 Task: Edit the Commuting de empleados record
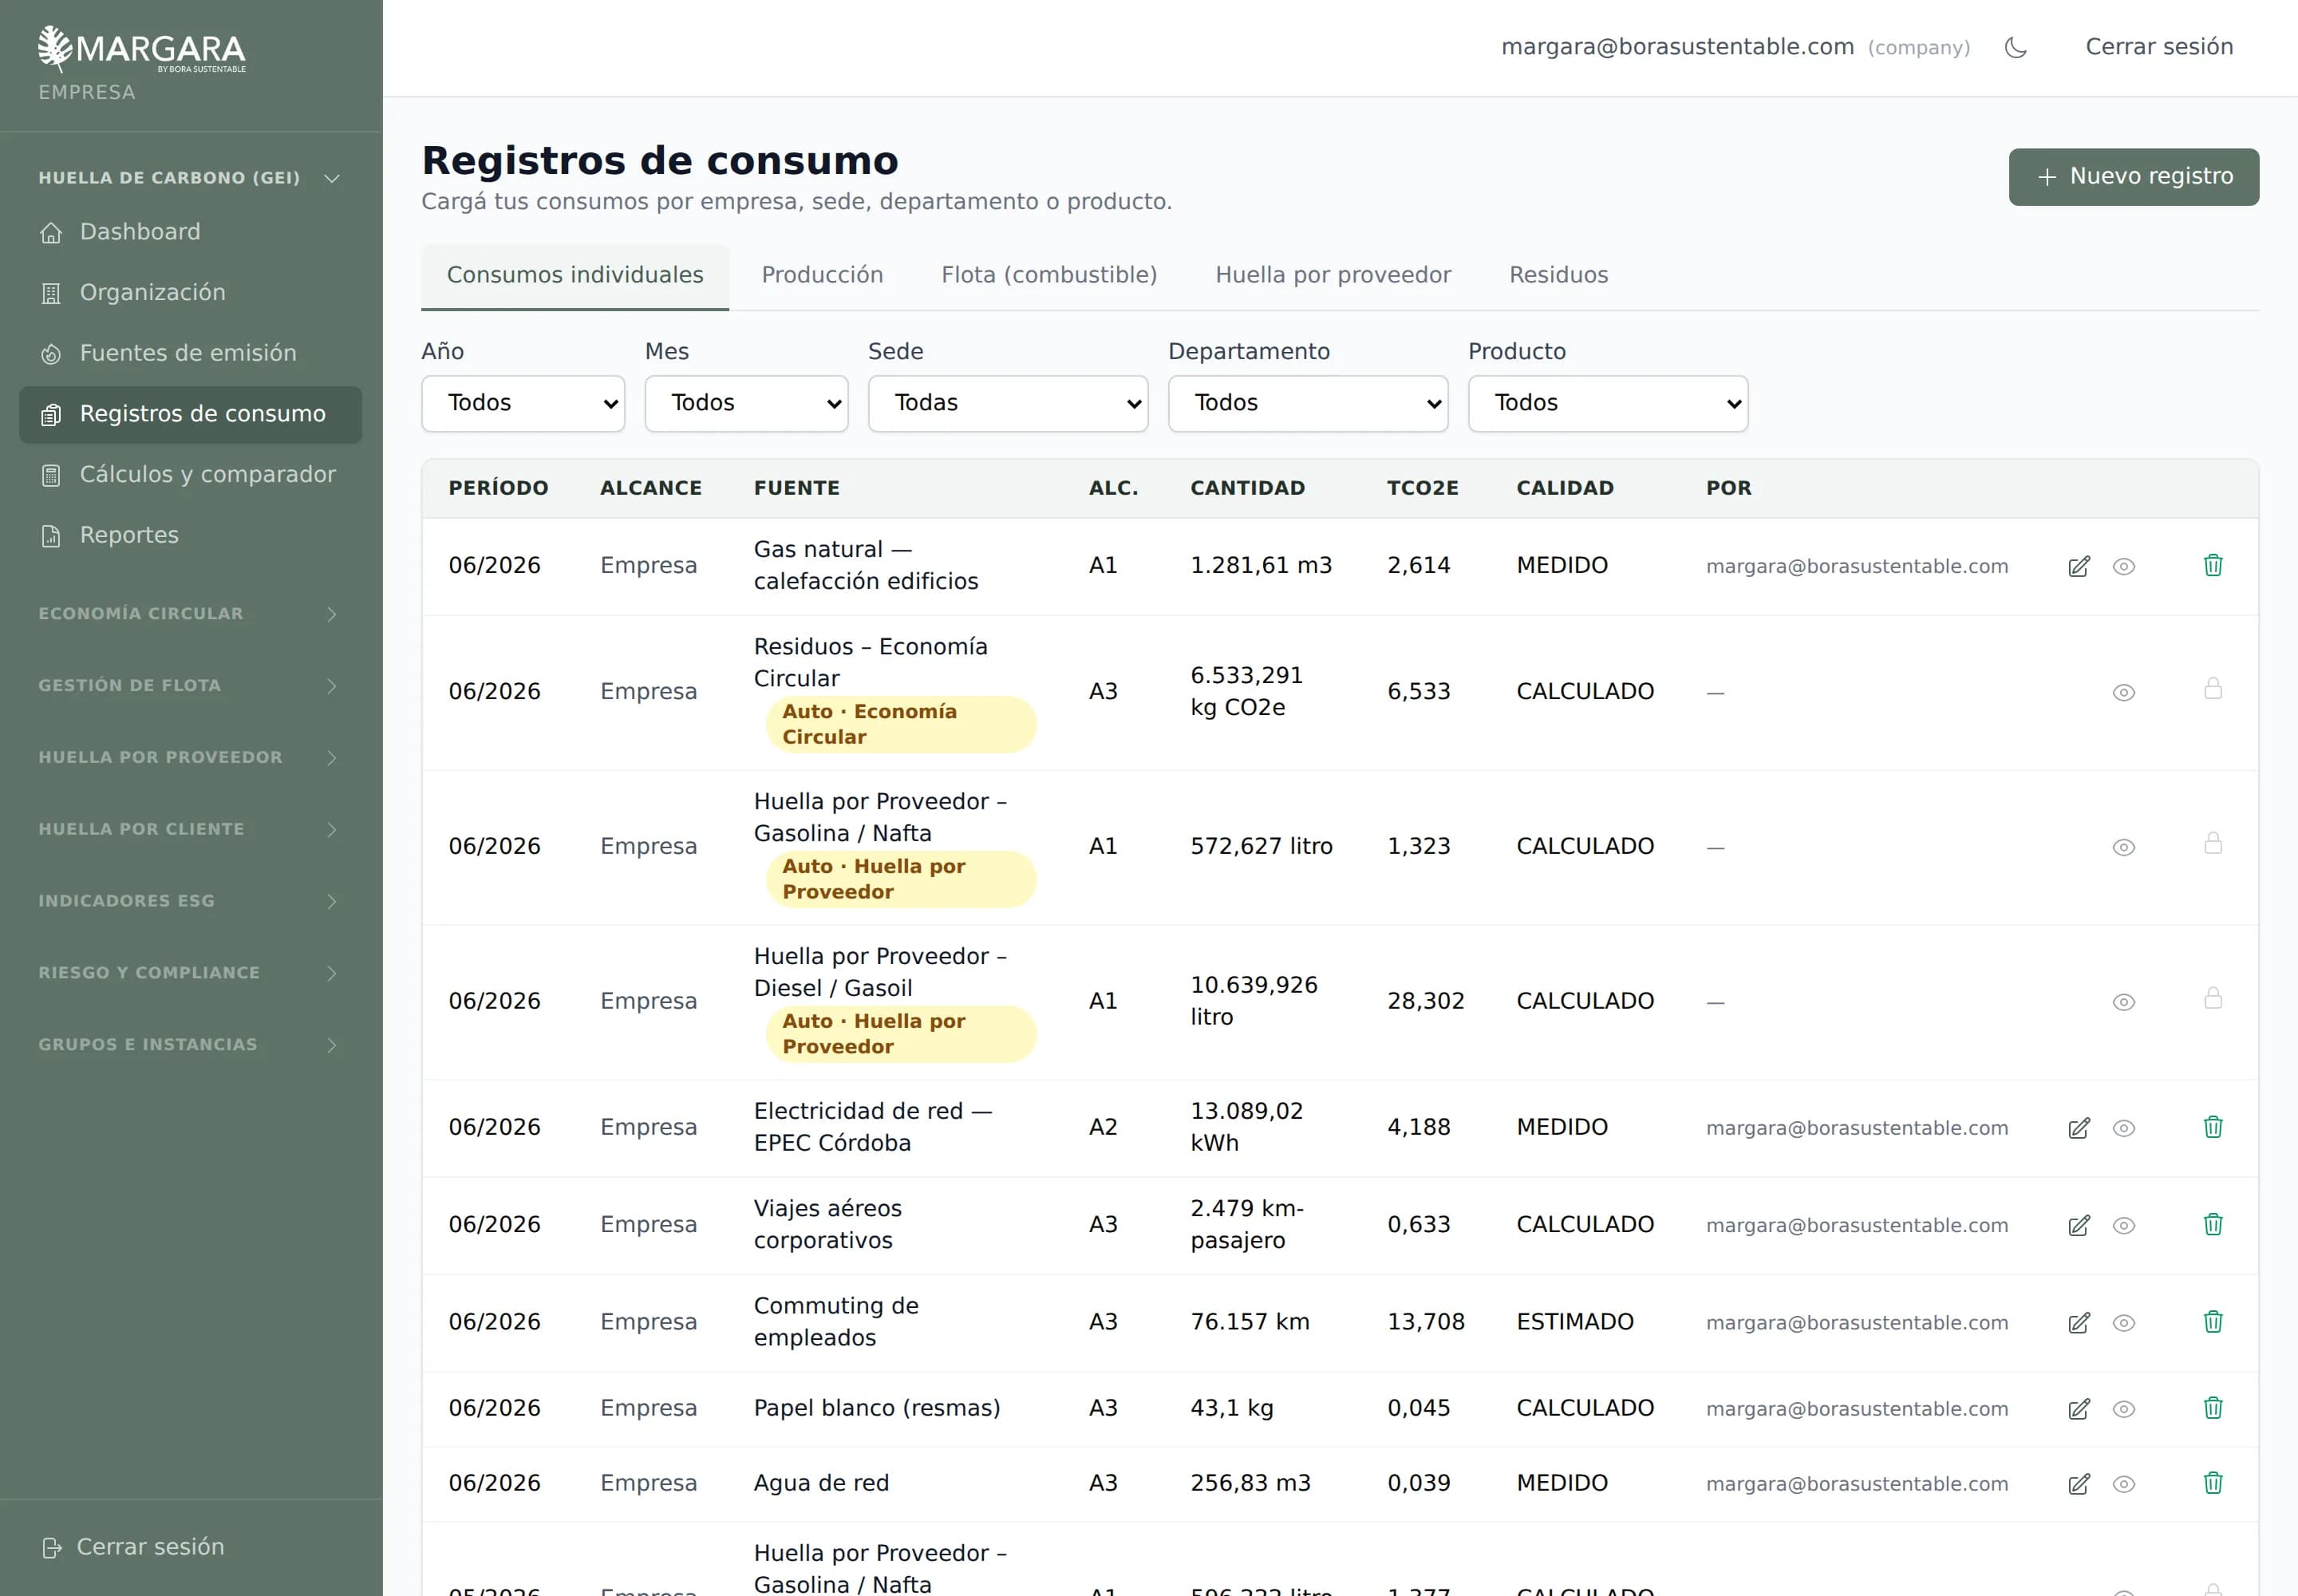pyautogui.click(x=2079, y=1322)
